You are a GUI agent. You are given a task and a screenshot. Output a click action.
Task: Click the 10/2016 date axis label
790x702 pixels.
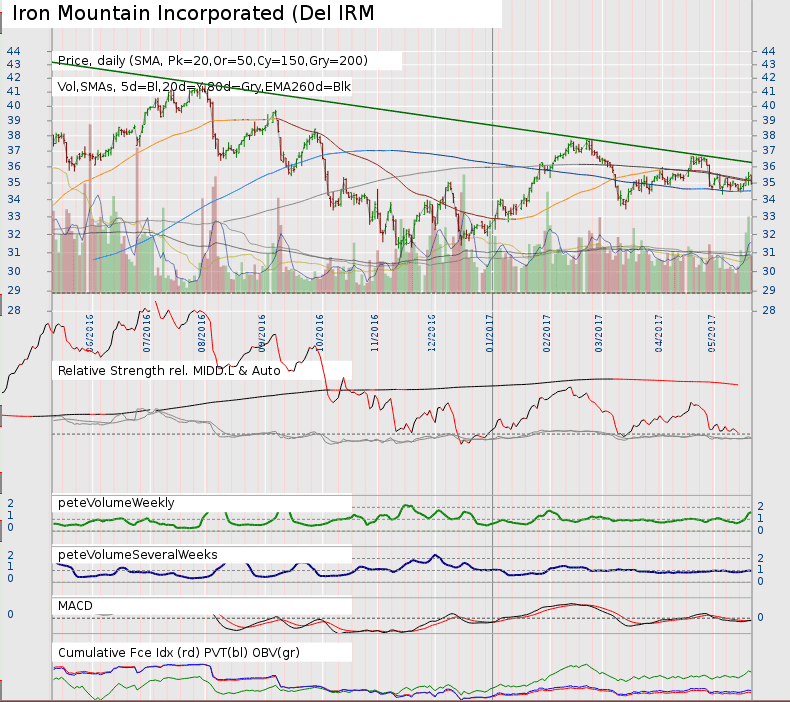point(321,331)
